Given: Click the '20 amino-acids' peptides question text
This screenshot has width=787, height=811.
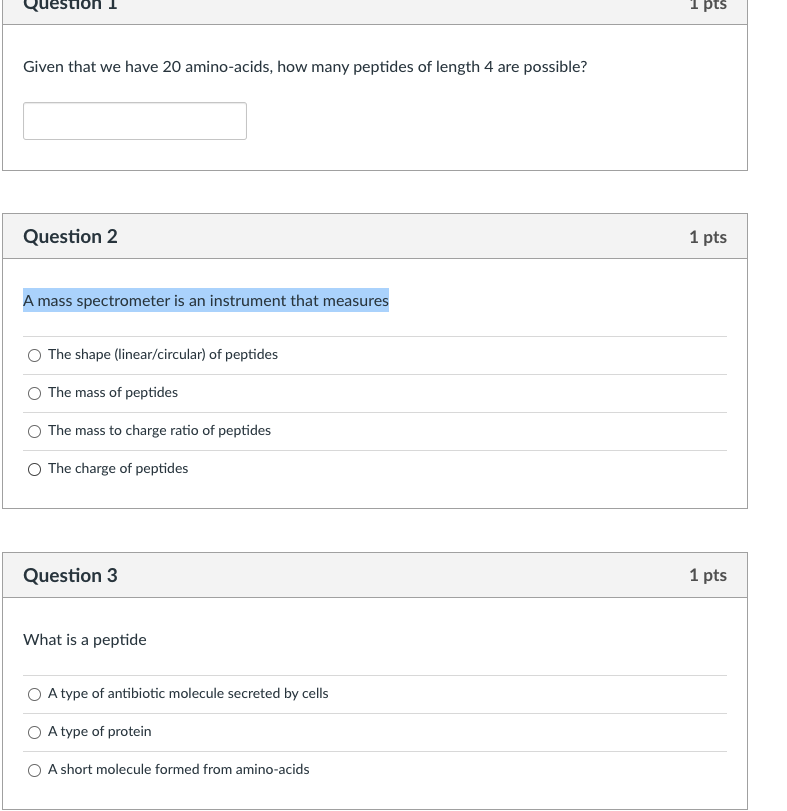Looking at the screenshot, I should [x=305, y=67].
